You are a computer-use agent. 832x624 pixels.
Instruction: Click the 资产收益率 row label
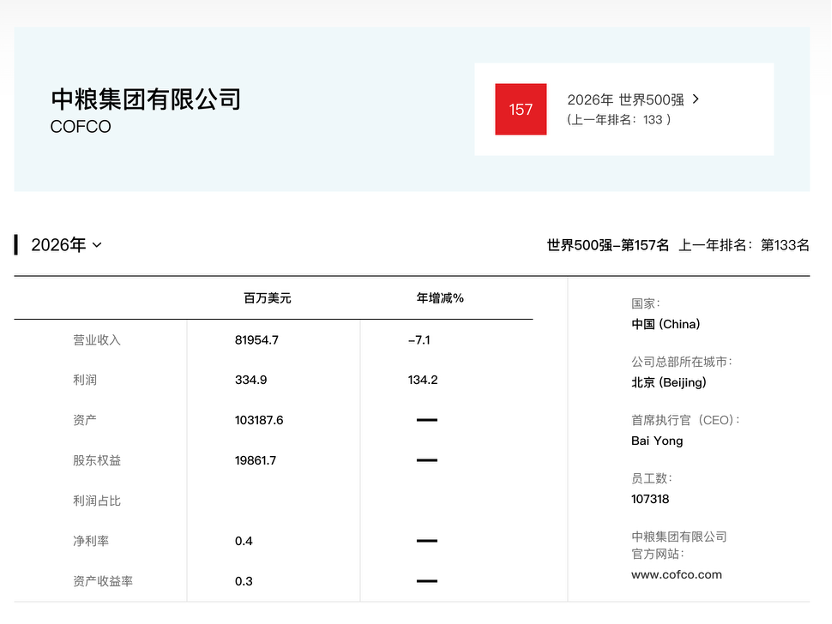point(103,582)
